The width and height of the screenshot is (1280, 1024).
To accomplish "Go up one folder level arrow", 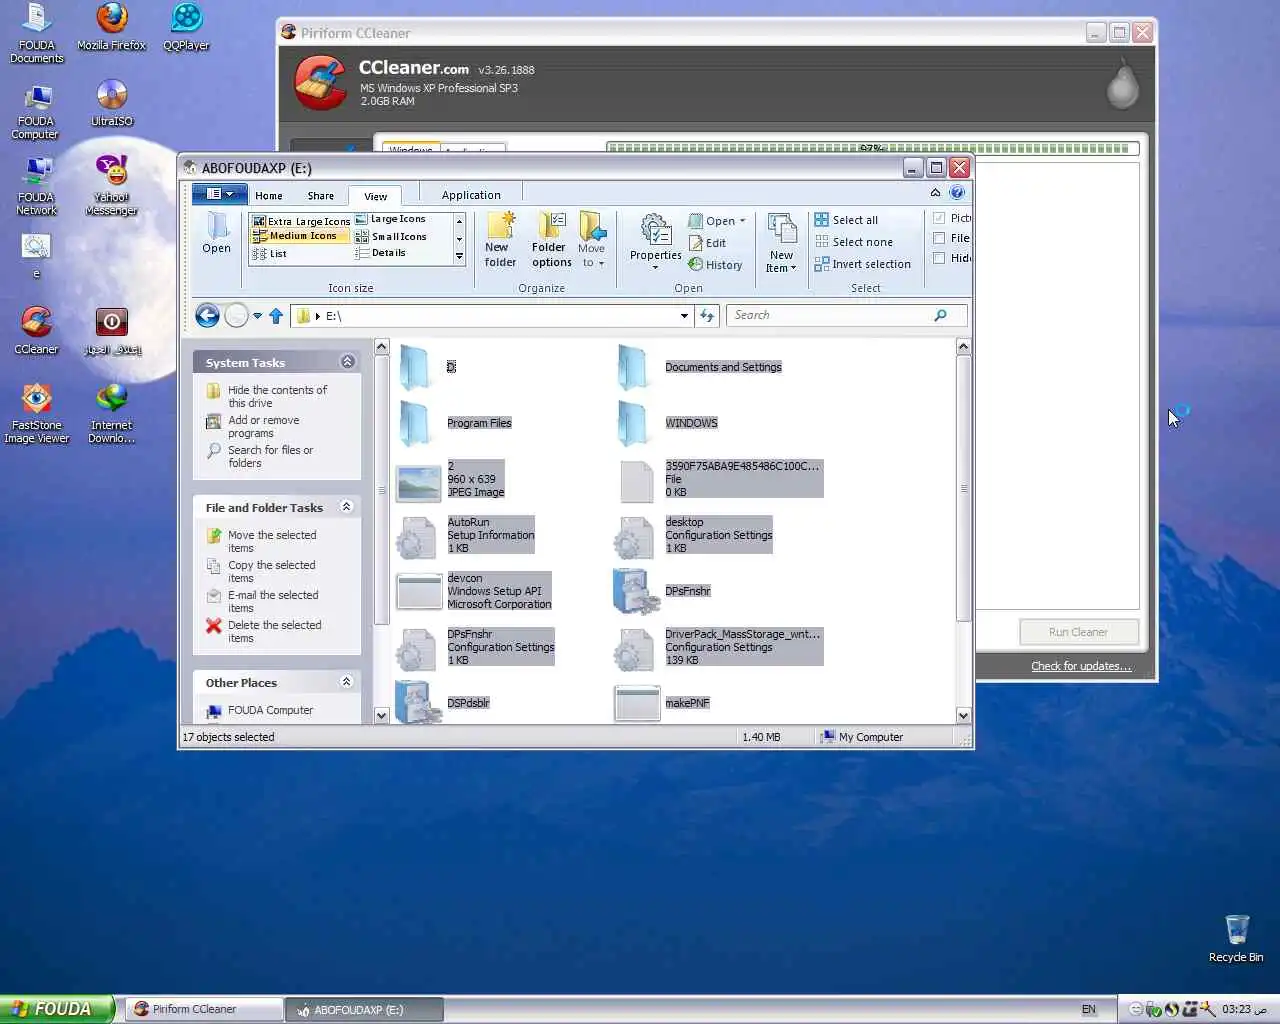I will tap(276, 316).
